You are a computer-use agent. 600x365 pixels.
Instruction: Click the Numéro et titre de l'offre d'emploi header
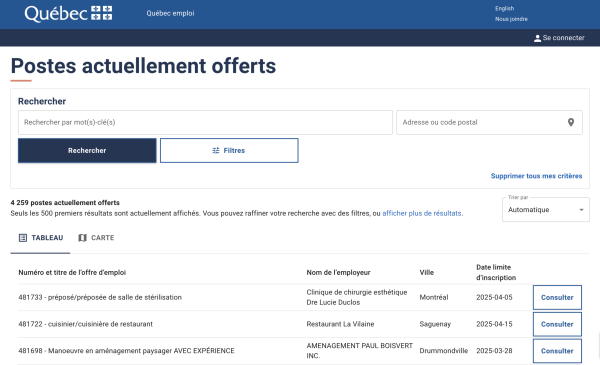(x=72, y=272)
